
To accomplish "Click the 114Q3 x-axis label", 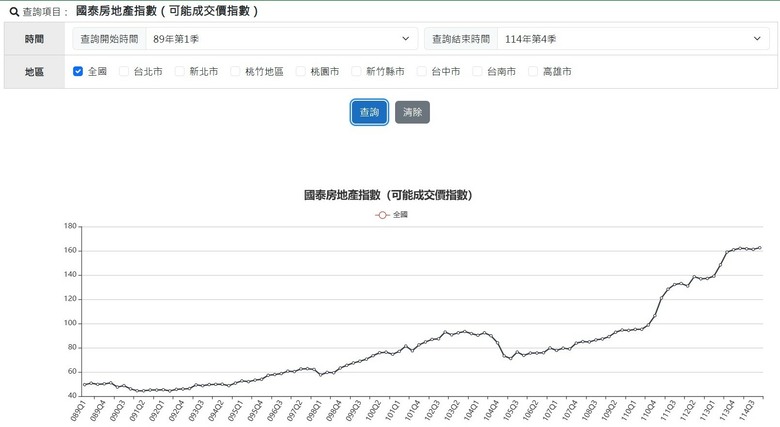I will tap(747, 411).
